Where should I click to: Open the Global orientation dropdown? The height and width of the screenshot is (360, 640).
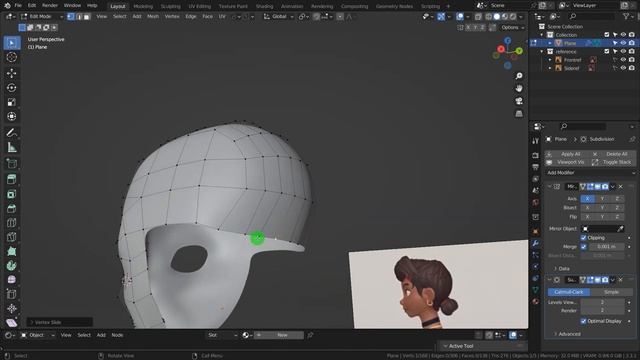278,17
